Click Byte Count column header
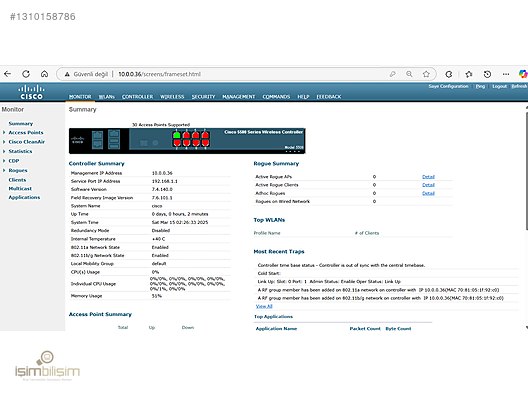This screenshot has width=528, height=396. [x=398, y=328]
